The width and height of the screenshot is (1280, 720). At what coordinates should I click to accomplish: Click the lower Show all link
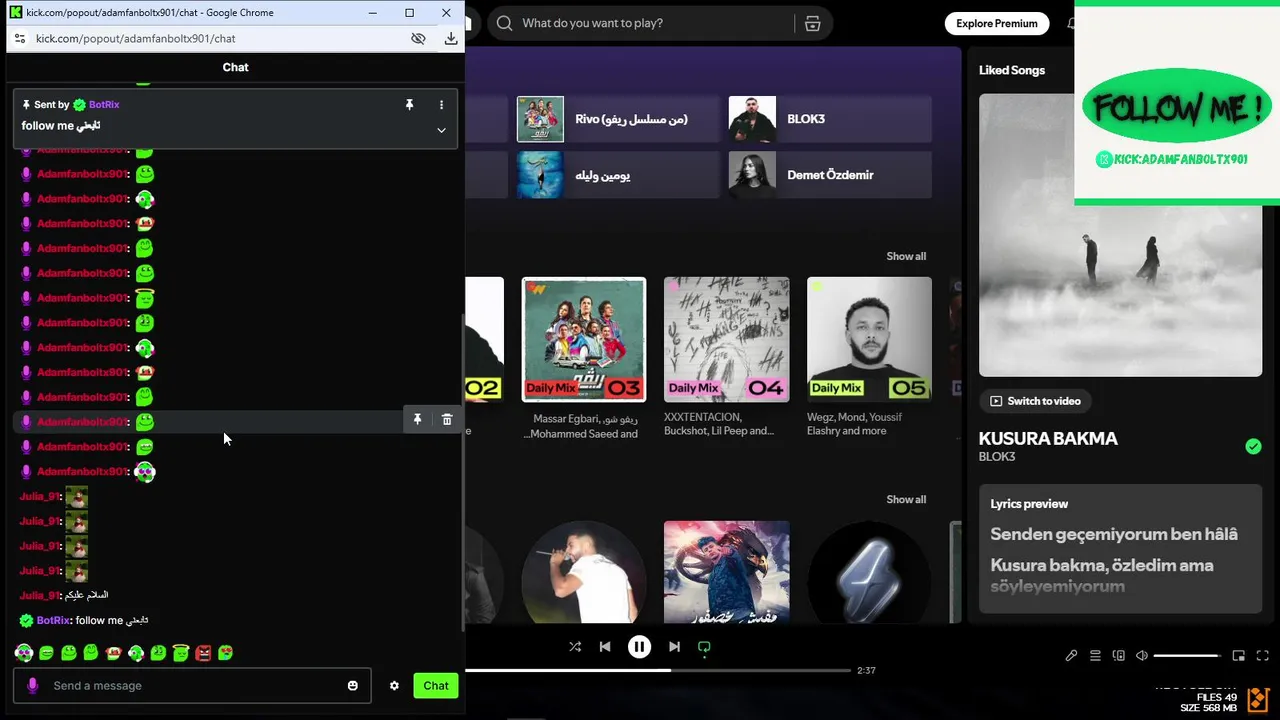point(906,499)
